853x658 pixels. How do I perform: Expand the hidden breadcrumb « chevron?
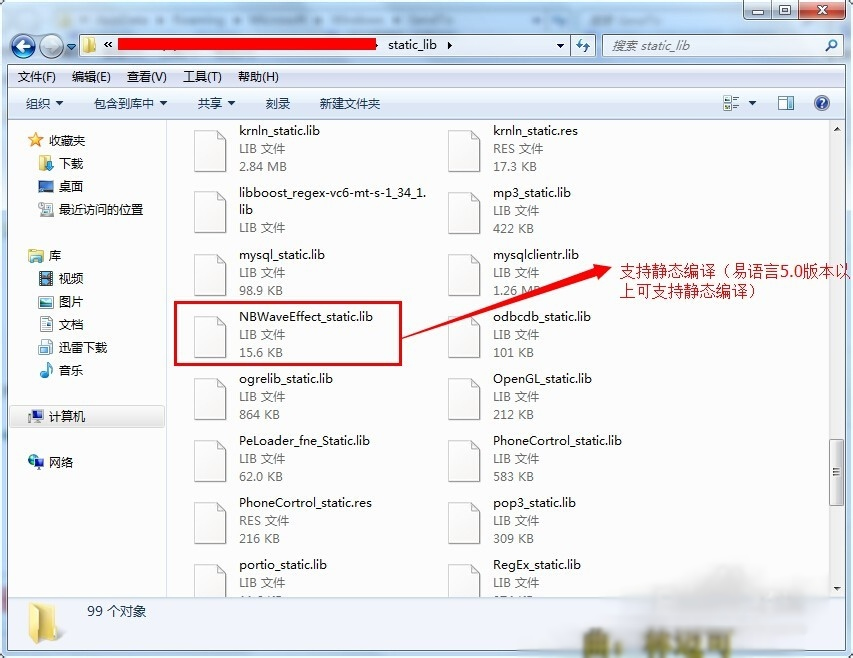click(108, 45)
